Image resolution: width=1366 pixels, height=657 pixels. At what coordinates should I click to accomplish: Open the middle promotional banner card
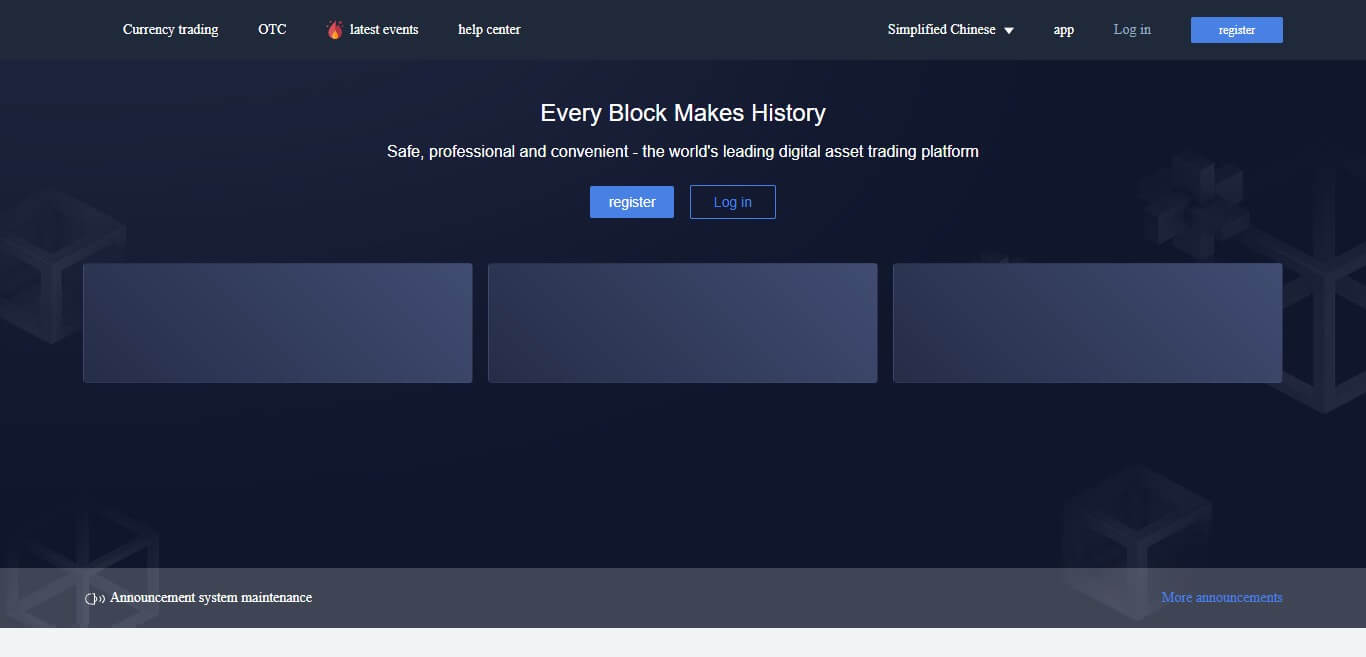(x=682, y=322)
